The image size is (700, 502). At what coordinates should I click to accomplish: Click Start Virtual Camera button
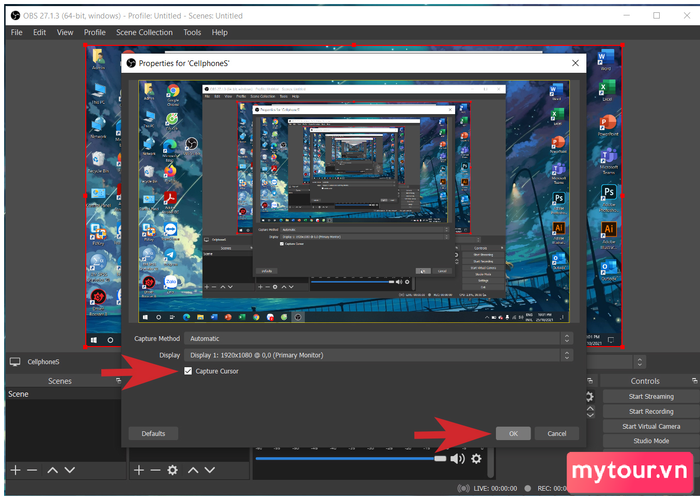coord(651,427)
